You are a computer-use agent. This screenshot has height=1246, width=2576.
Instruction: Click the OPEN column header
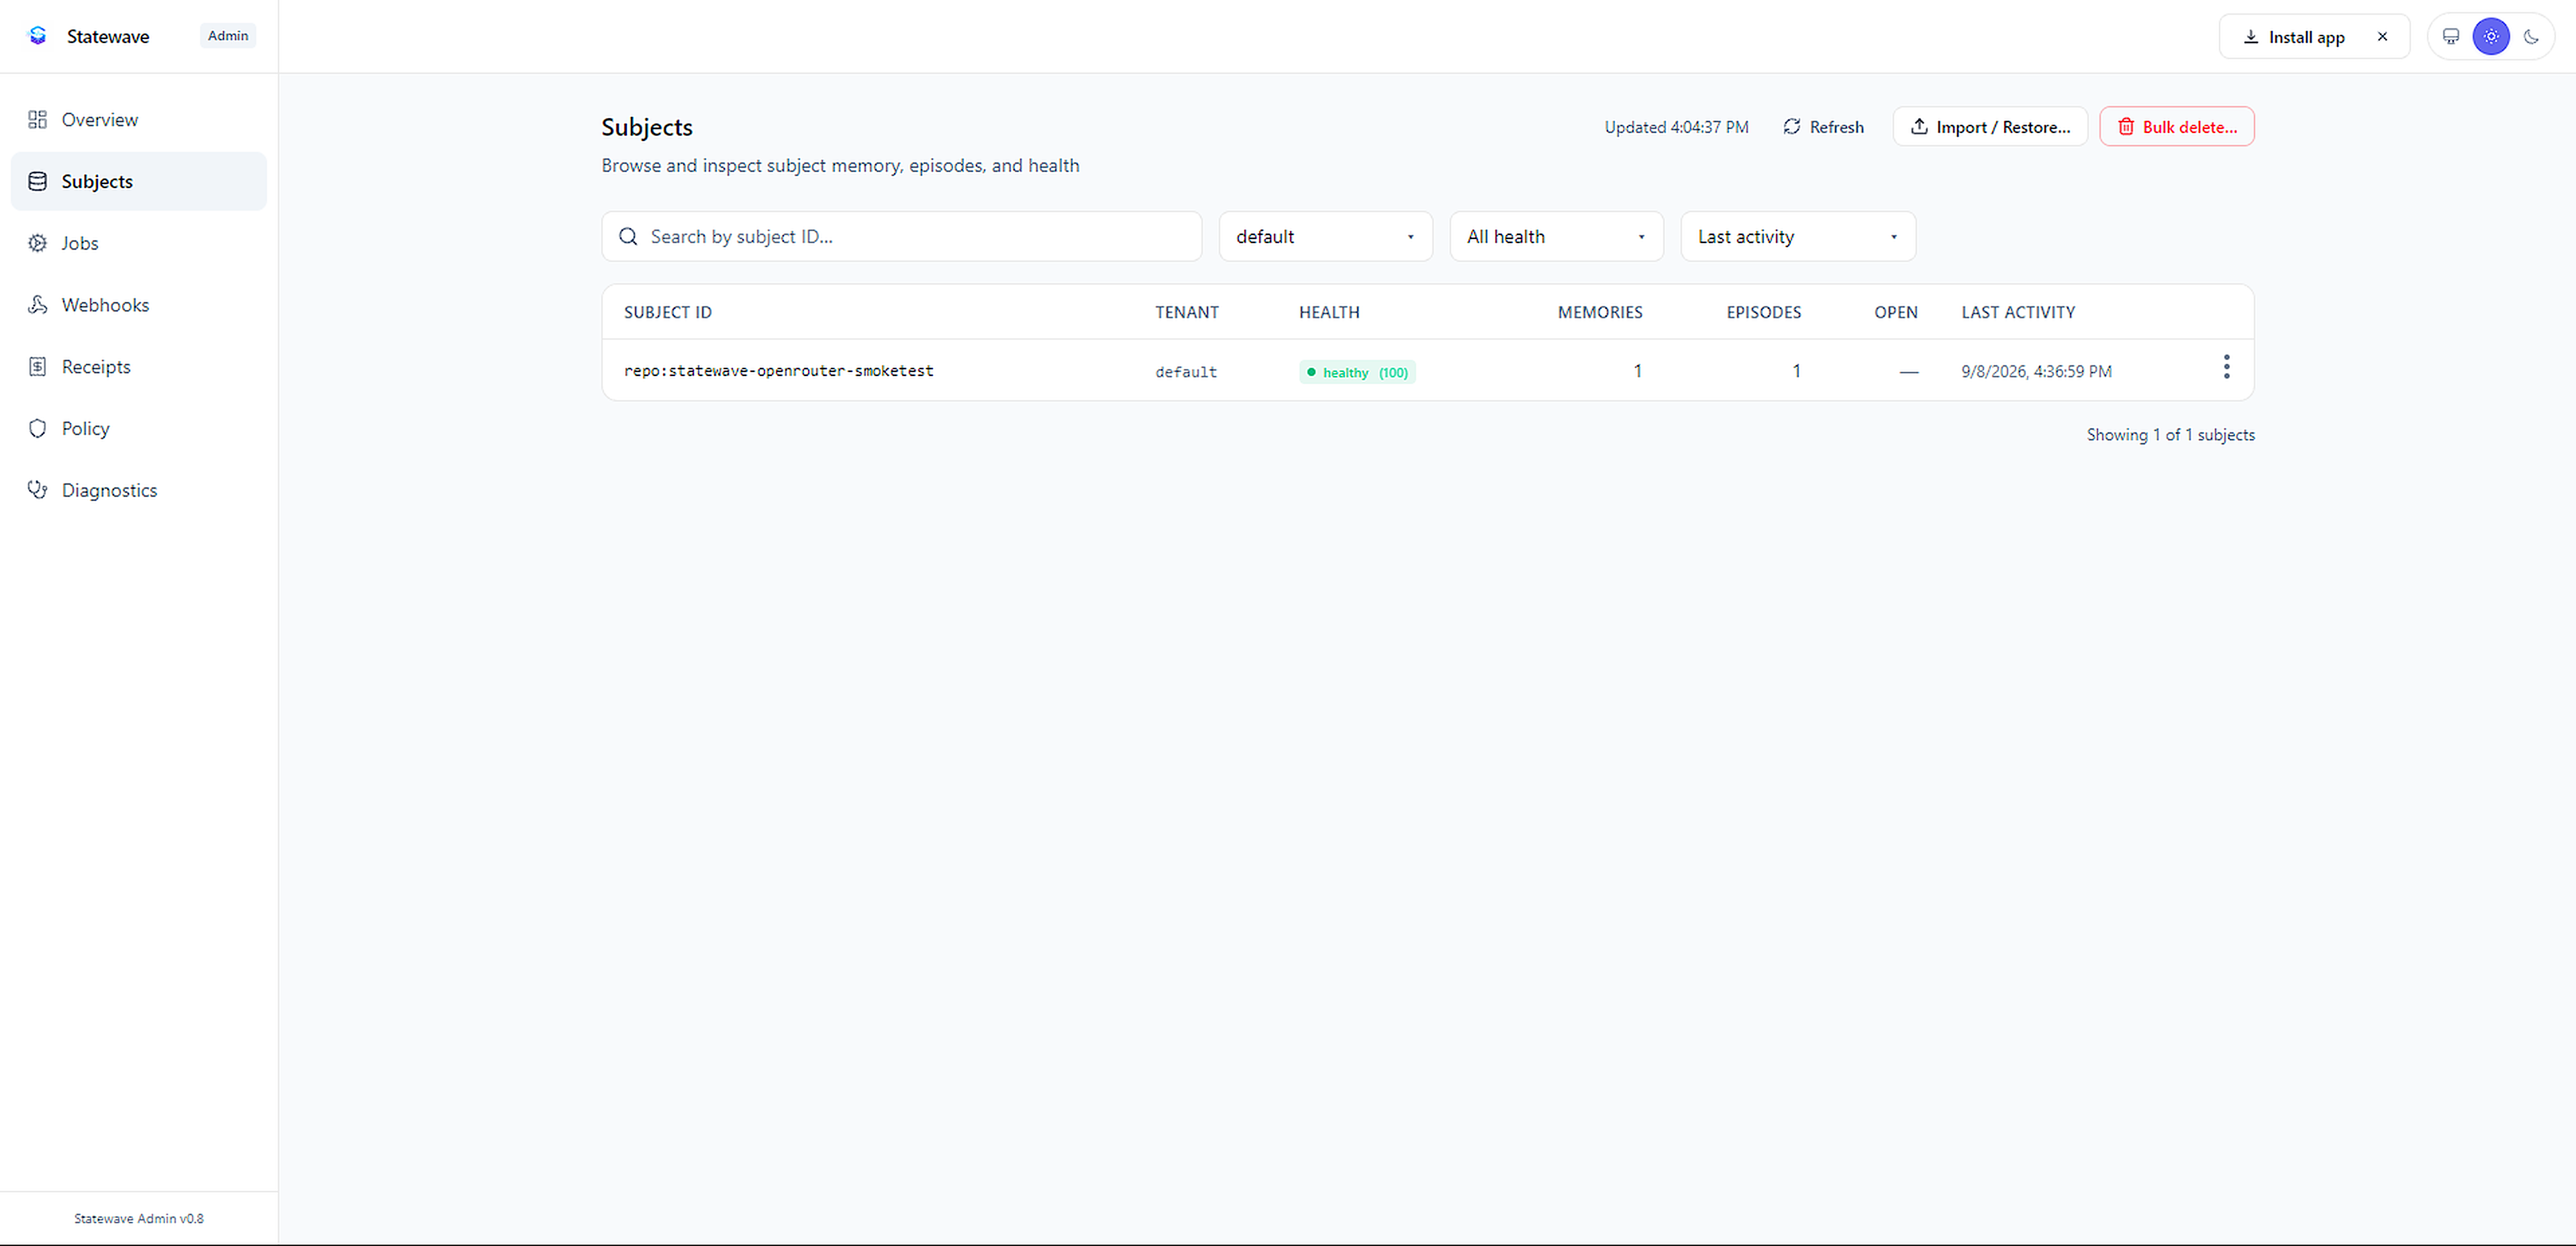(1895, 312)
